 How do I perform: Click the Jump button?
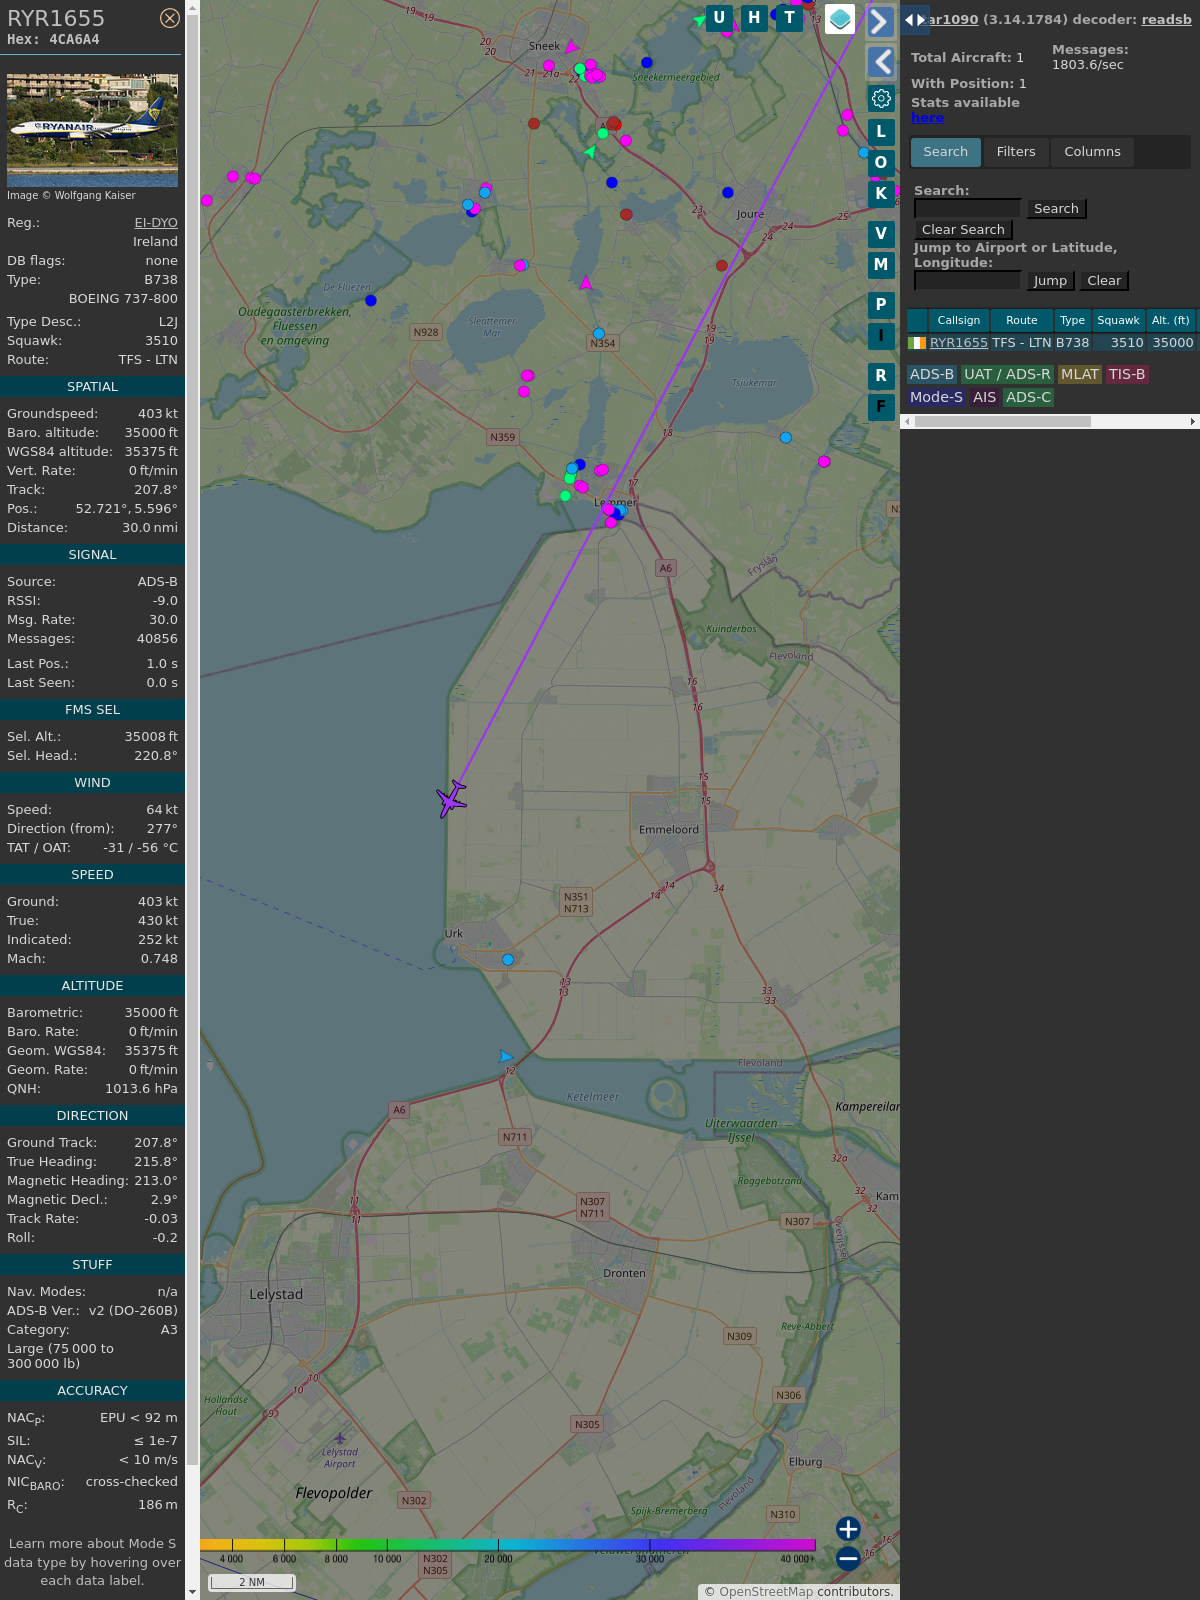point(1050,281)
